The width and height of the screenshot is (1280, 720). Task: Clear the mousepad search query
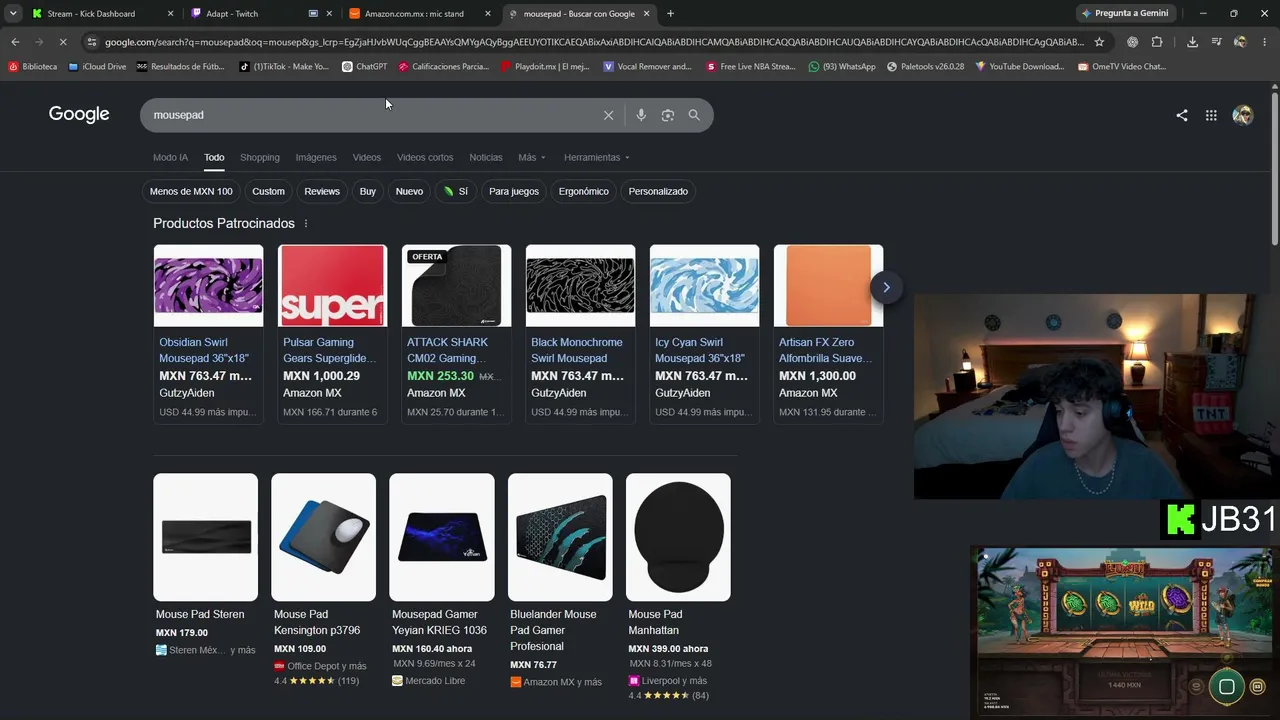(x=608, y=115)
